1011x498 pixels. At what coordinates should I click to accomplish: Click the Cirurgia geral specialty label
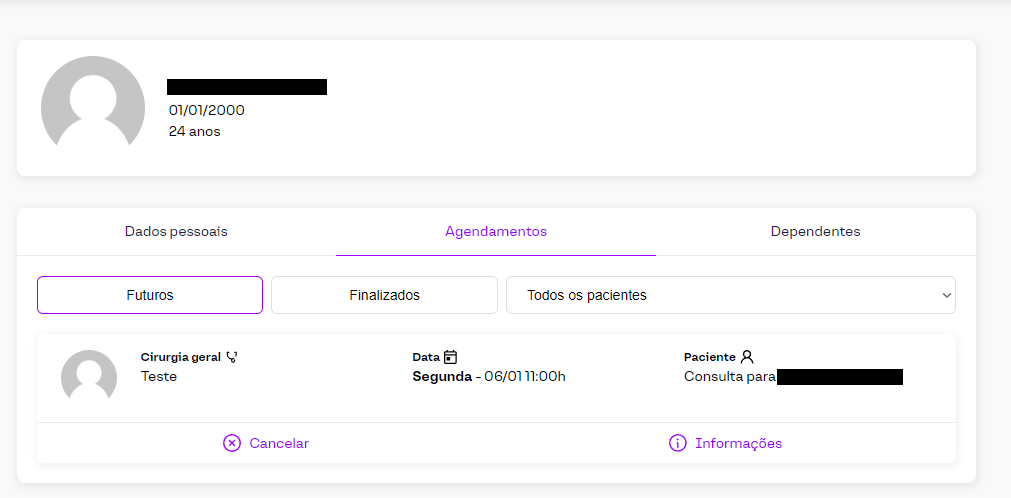181,357
